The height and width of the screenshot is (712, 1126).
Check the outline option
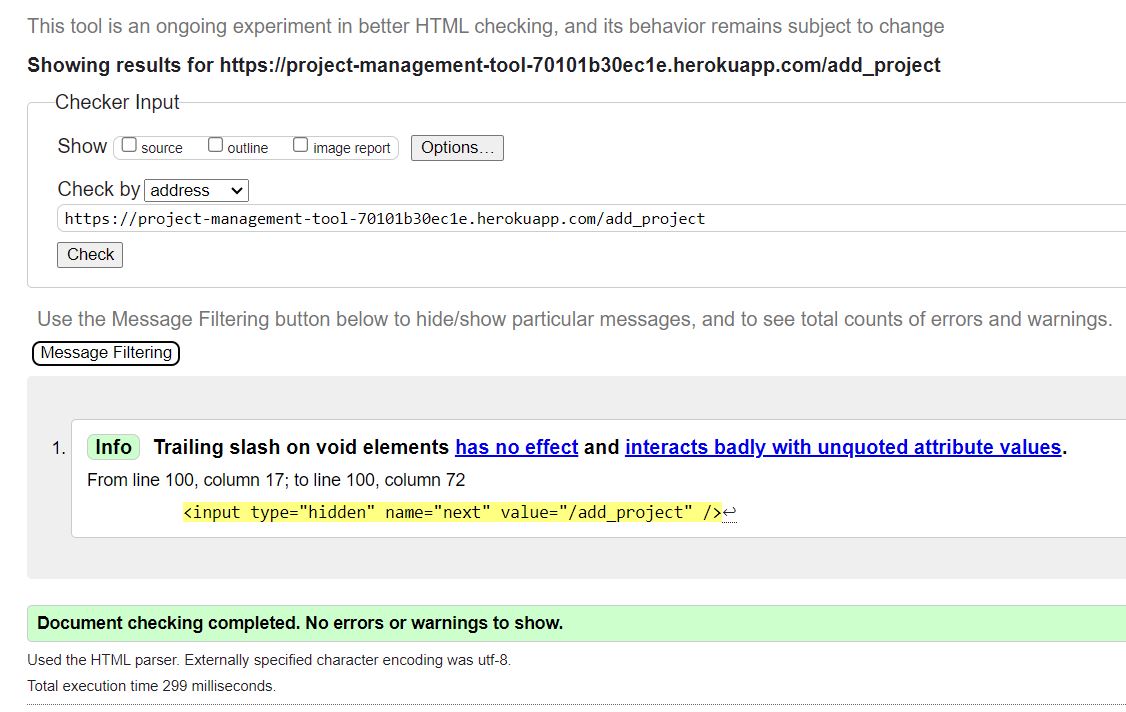click(215, 144)
